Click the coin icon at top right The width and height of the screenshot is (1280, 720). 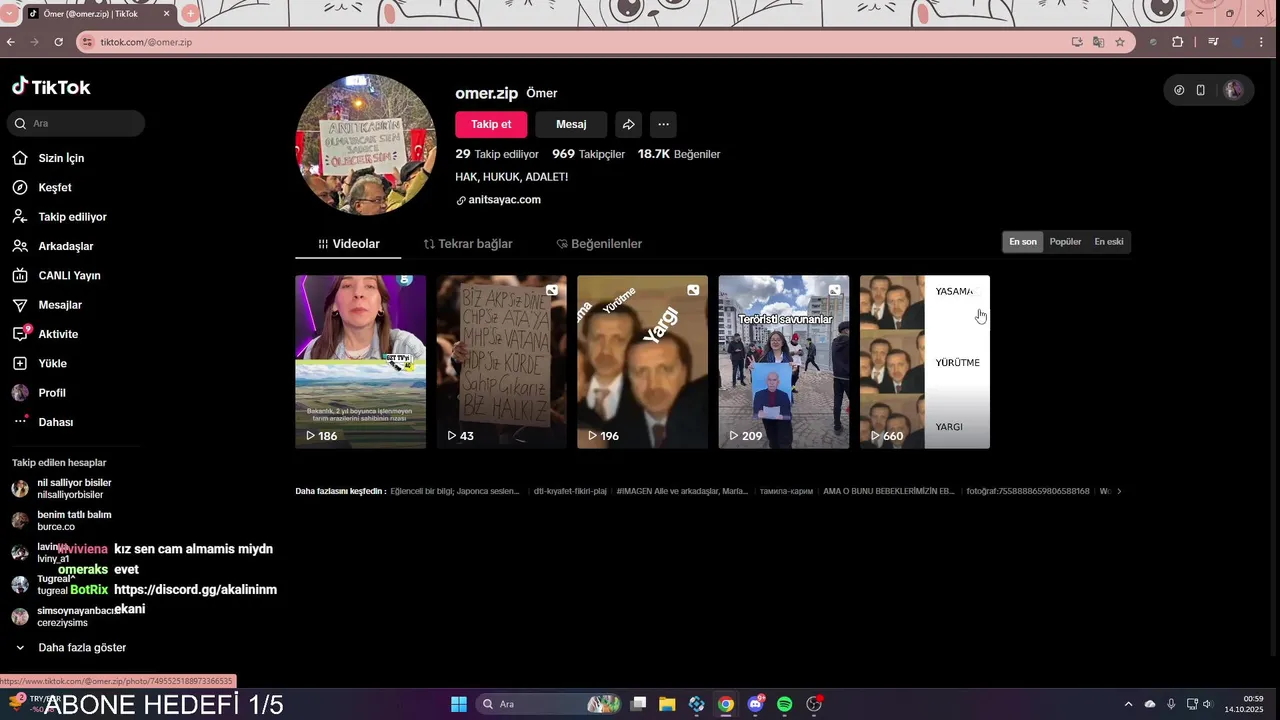tap(1179, 90)
